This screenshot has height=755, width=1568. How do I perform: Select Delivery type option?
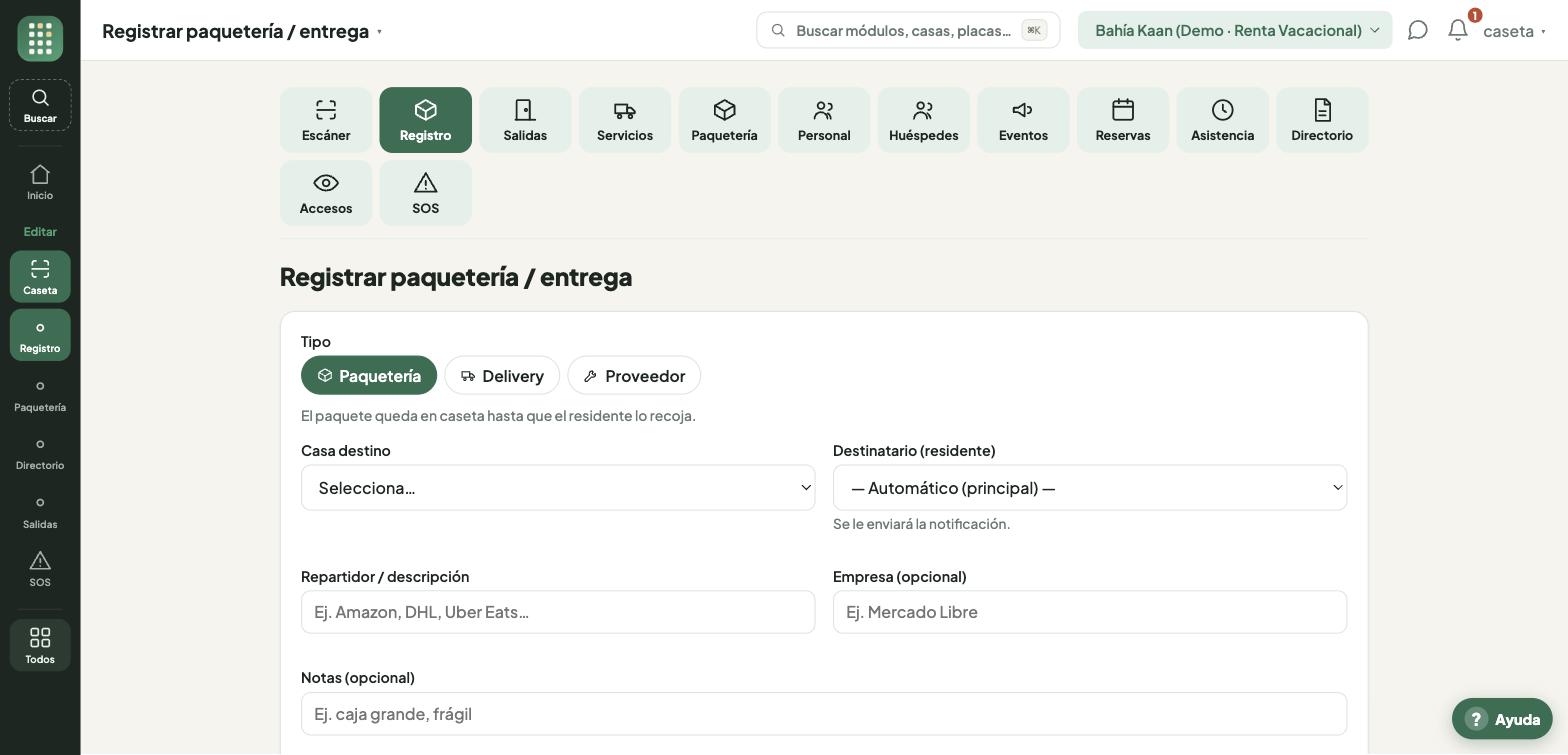pos(502,375)
